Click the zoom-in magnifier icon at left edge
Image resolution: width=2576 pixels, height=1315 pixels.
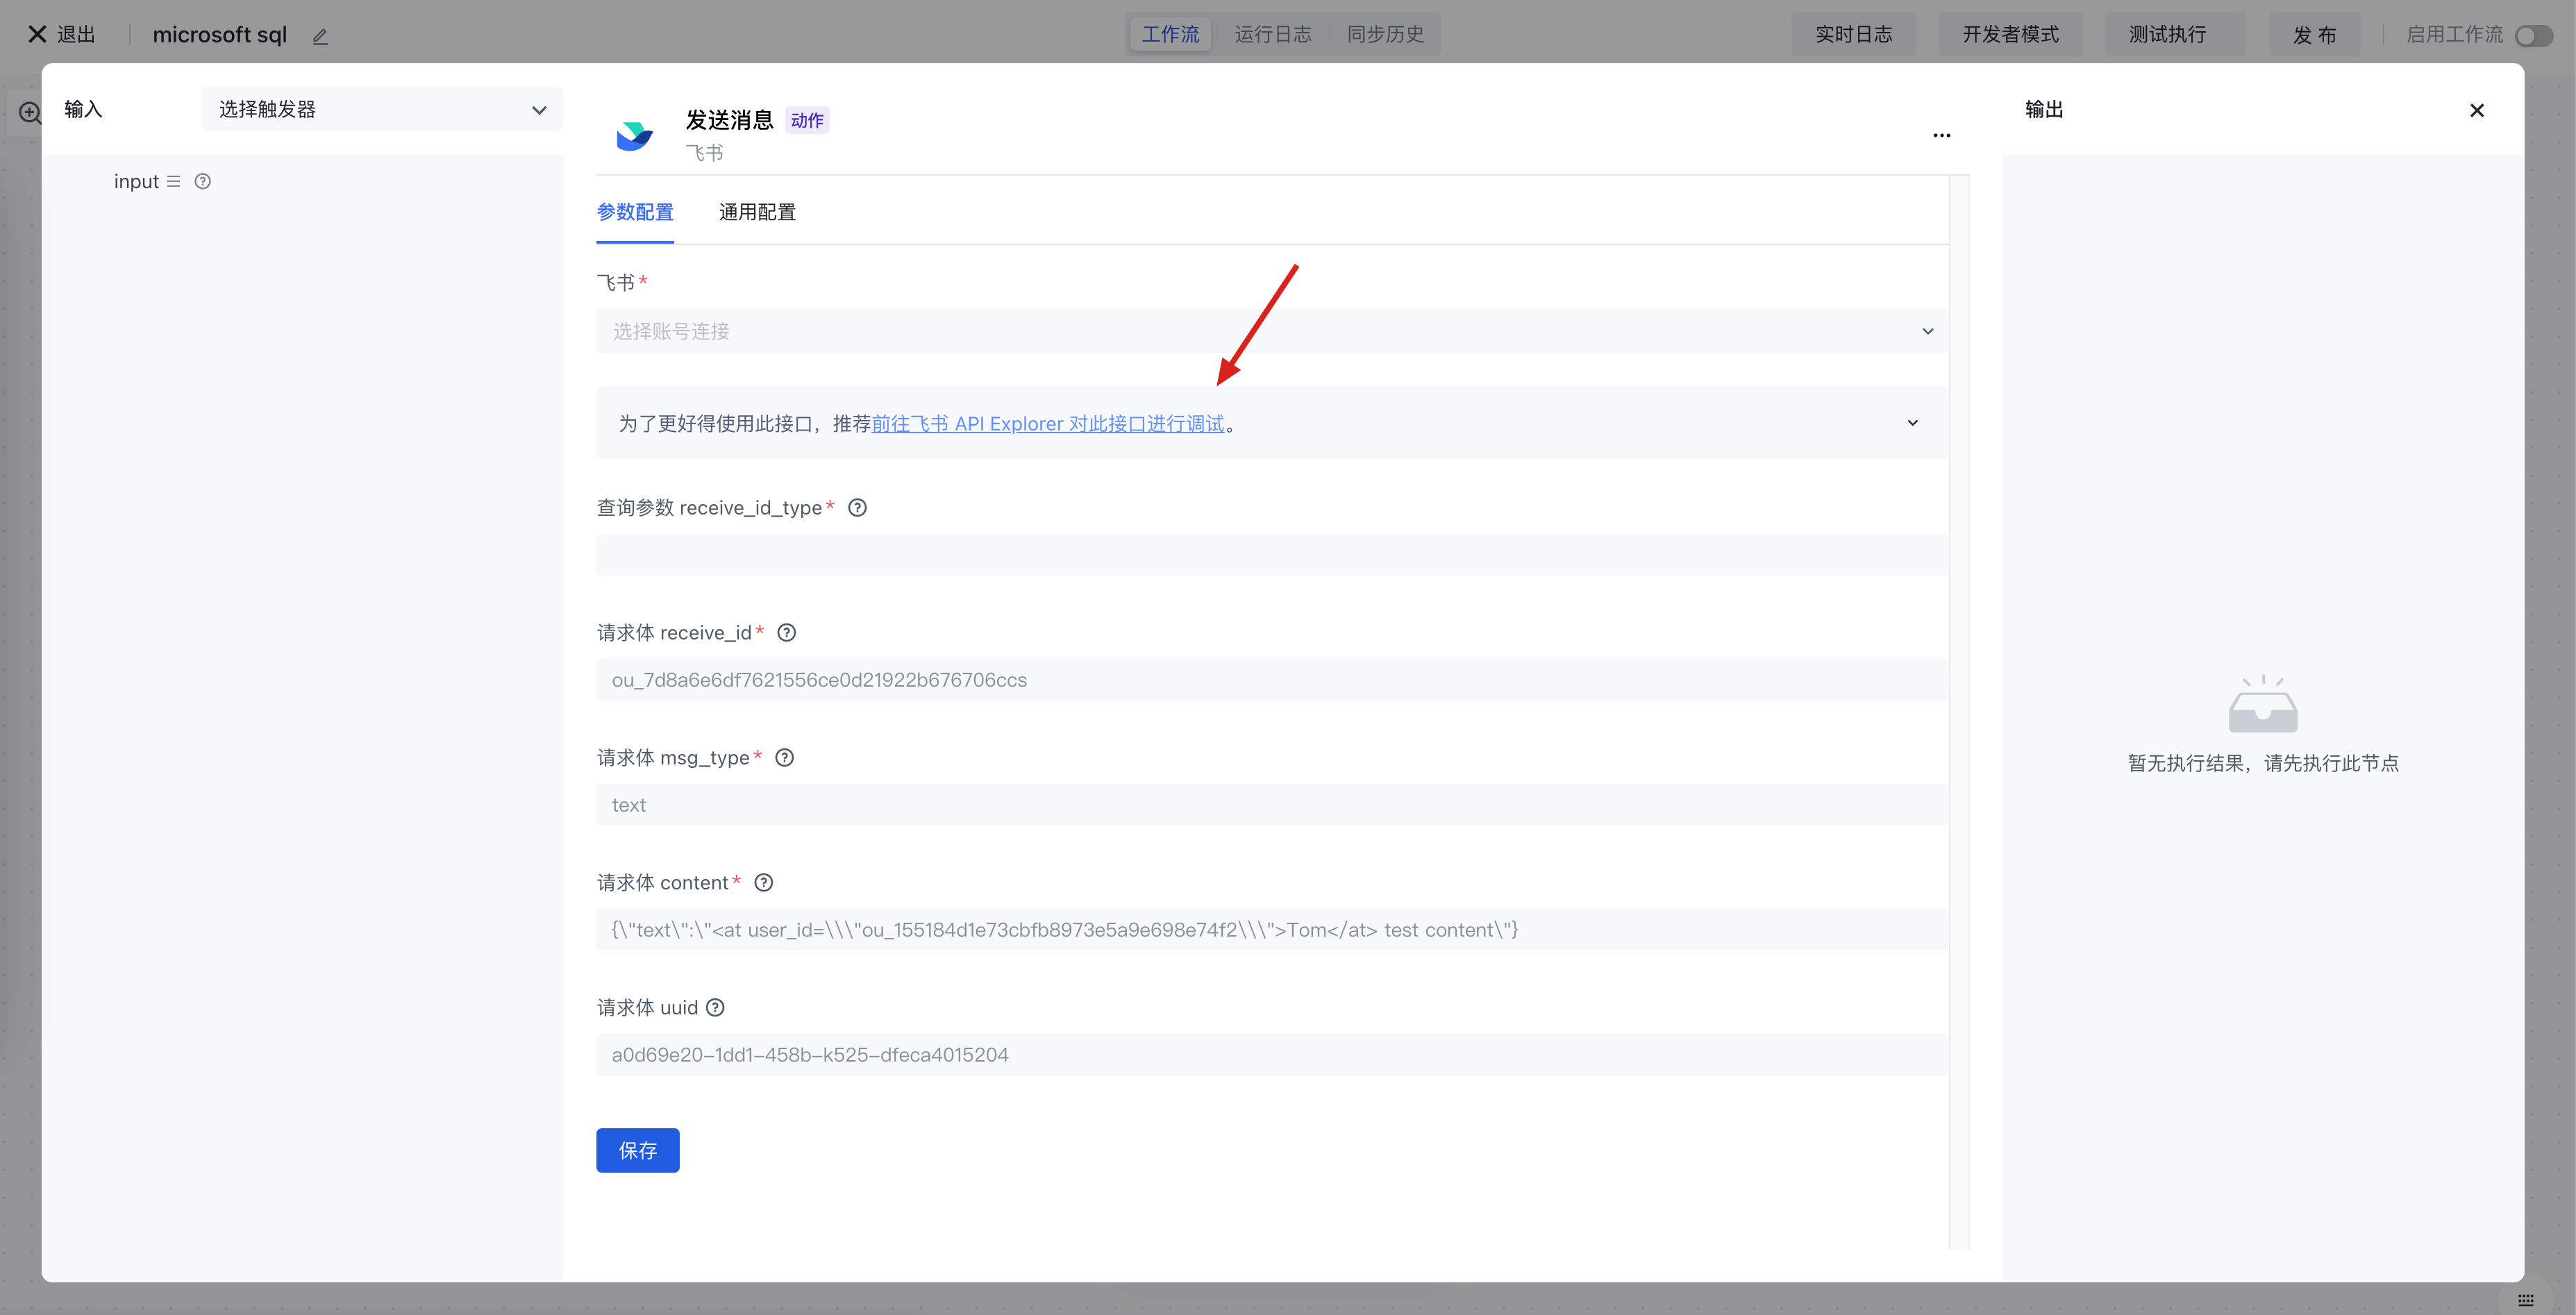click(30, 113)
